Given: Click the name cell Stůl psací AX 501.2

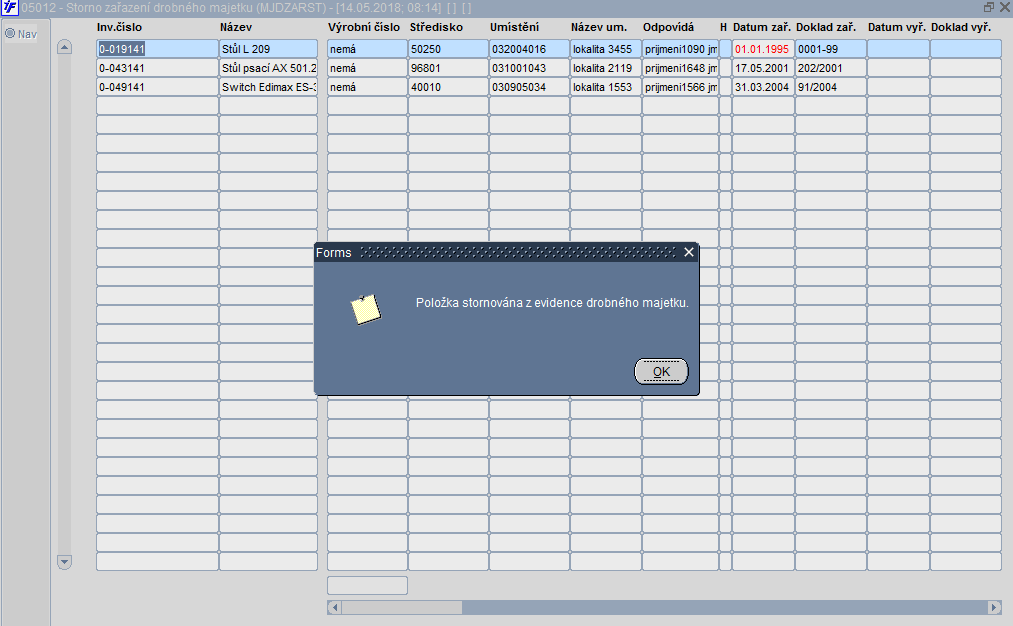Looking at the screenshot, I should [x=269, y=68].
